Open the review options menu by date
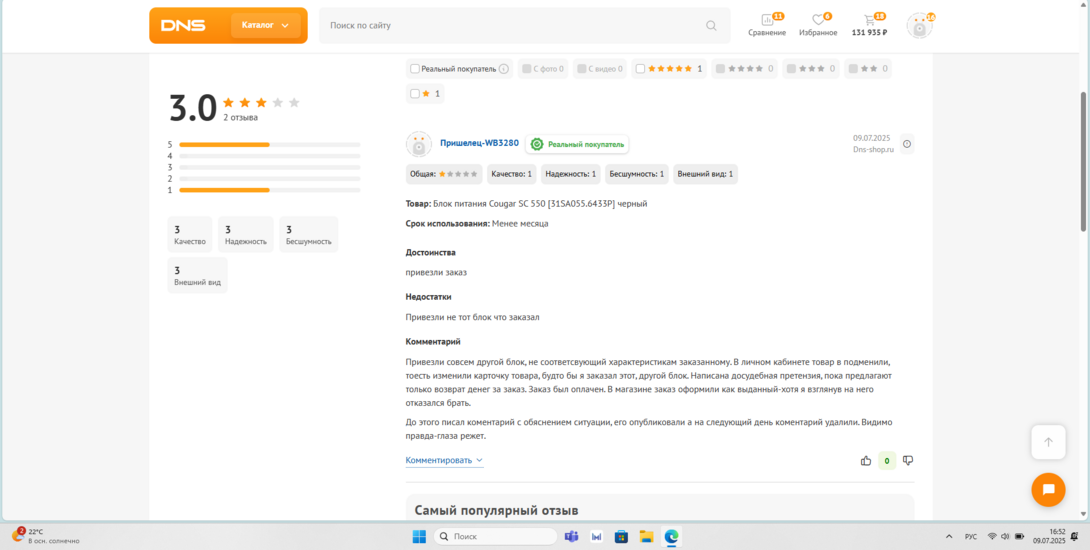Viewport: 1090px width, 550px height. tap(907, 144)
